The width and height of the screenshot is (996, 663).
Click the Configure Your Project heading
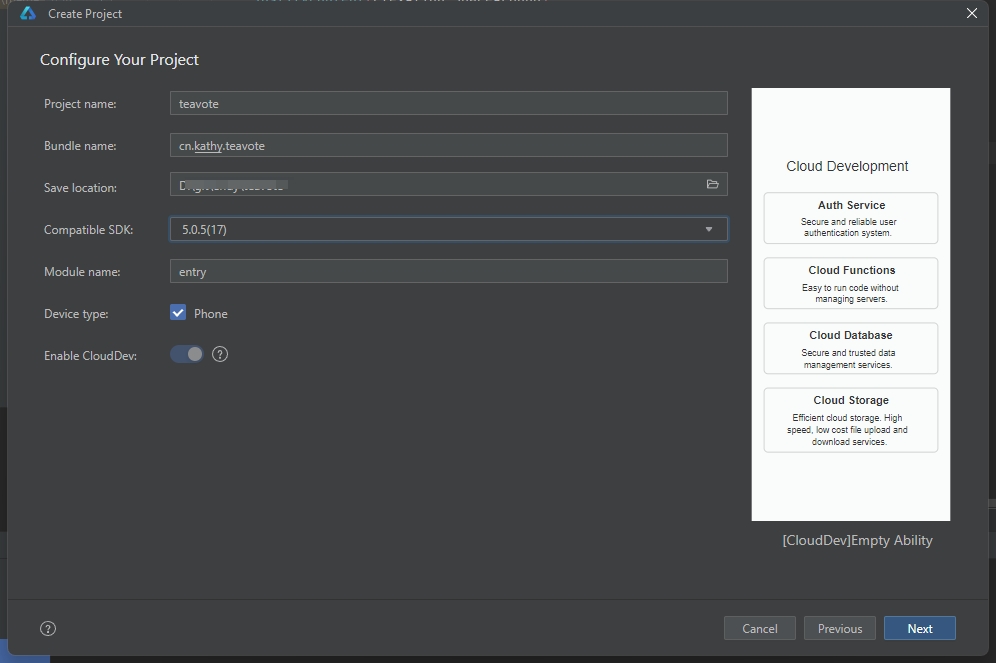119,60
